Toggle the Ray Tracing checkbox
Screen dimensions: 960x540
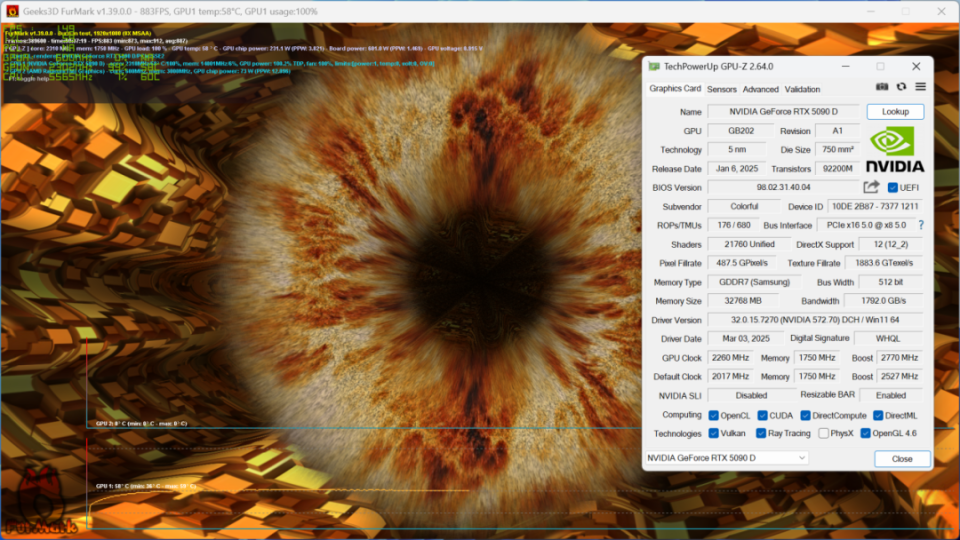tap(760, 433)
